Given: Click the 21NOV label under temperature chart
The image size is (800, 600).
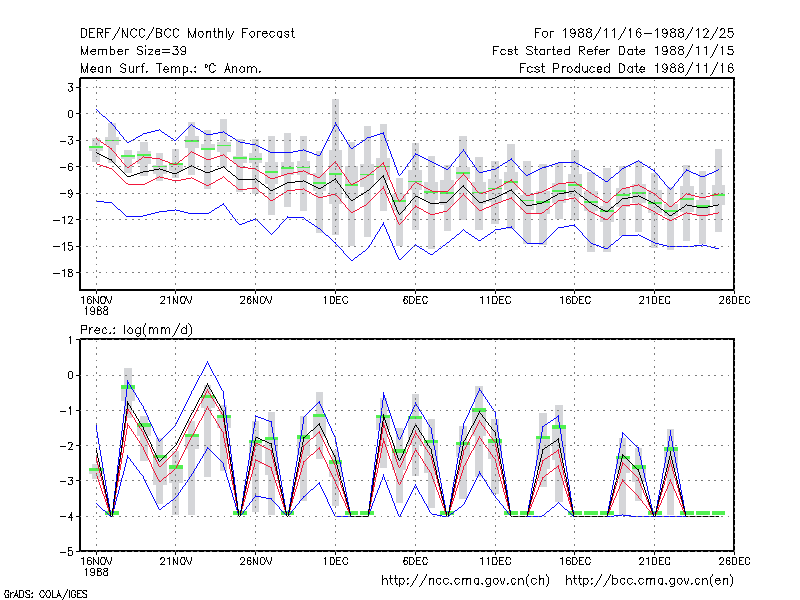Looking at the screenshot, I should (176, 301).
